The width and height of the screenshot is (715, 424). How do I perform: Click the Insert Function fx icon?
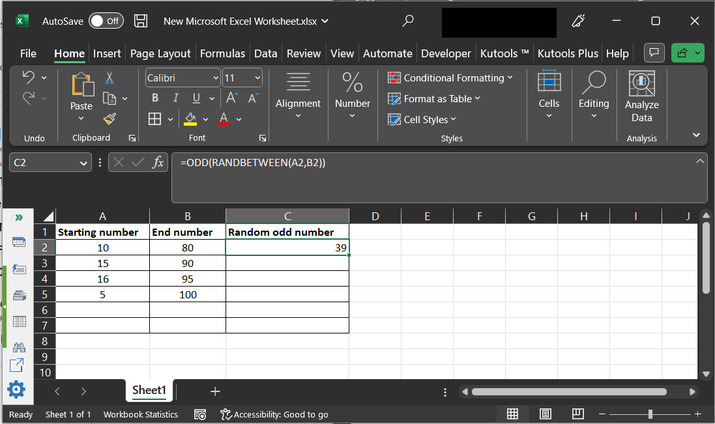pyautogui.click(x=158, y=162)
